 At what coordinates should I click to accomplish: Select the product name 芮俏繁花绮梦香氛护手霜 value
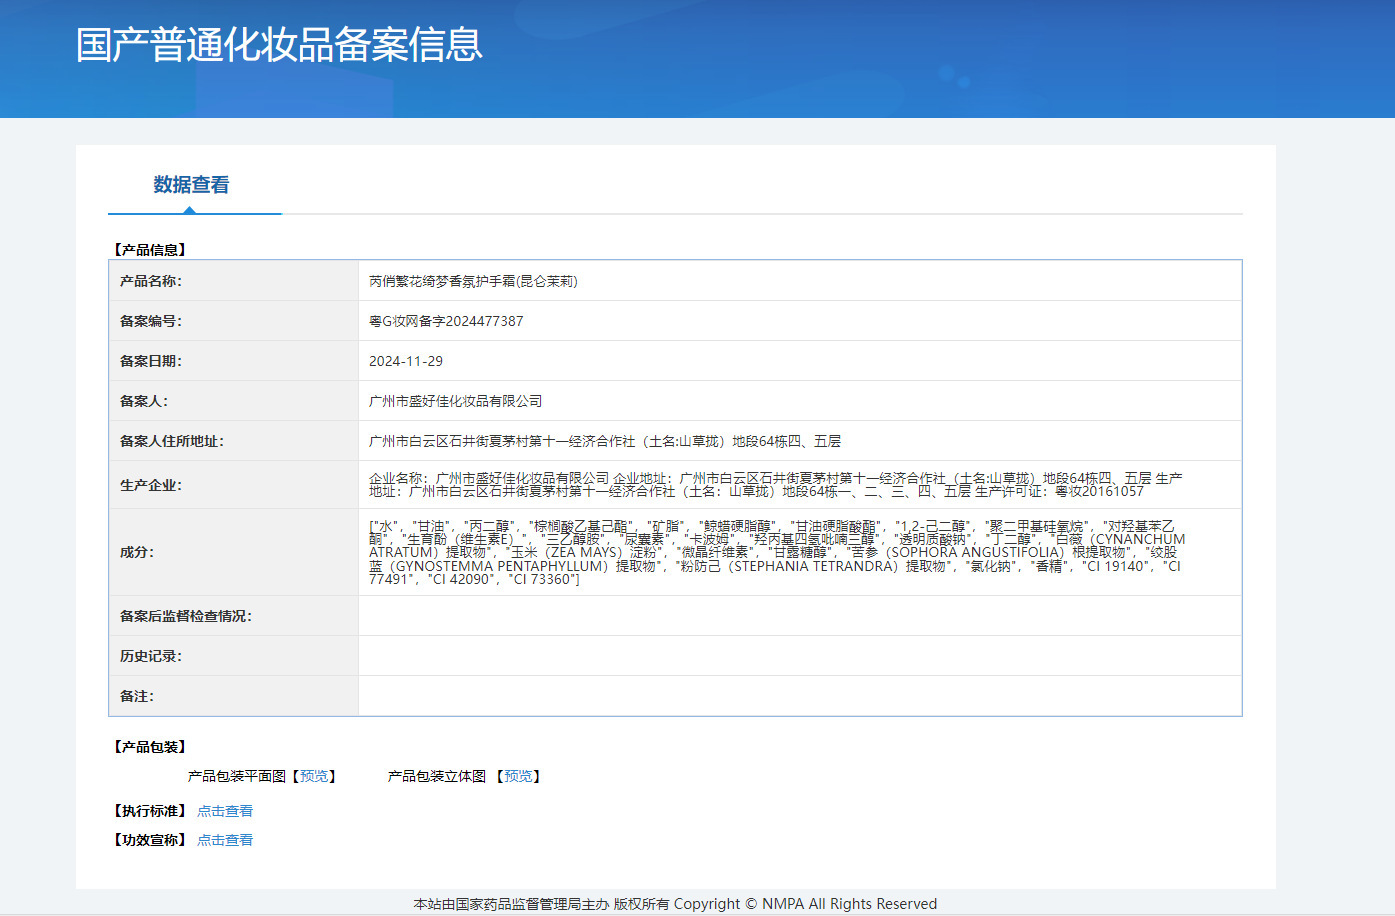(473, 281)
